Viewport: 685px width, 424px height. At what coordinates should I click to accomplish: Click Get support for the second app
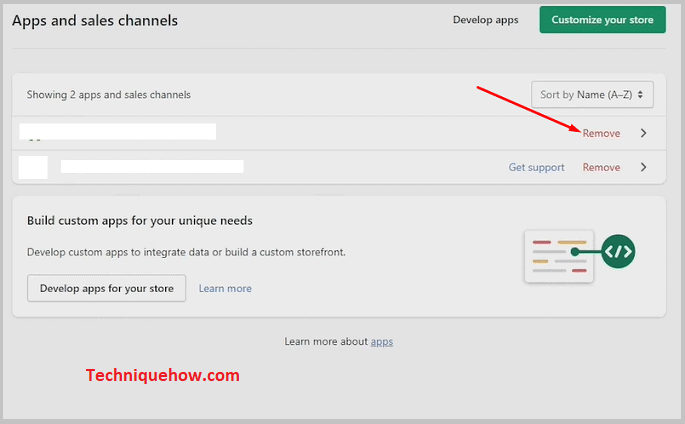pyautogui.click(x=536, y=167)
